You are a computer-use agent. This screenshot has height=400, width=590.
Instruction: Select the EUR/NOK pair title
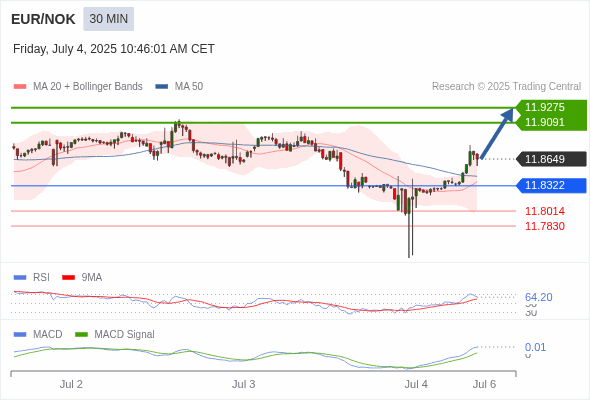tap(43, 19)
